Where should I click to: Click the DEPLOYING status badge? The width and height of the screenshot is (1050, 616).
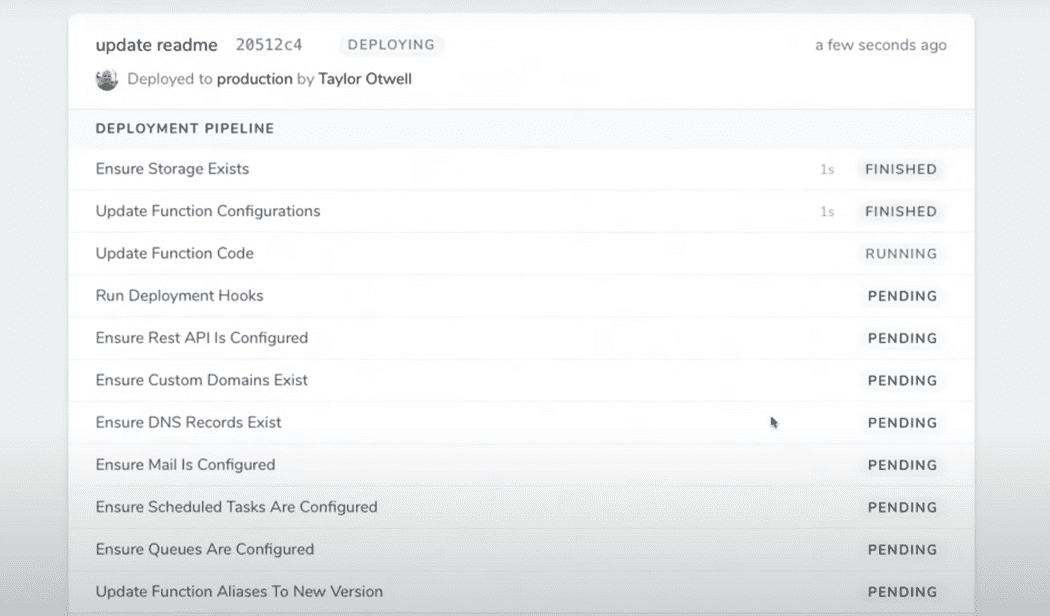(x=390, y=45)
